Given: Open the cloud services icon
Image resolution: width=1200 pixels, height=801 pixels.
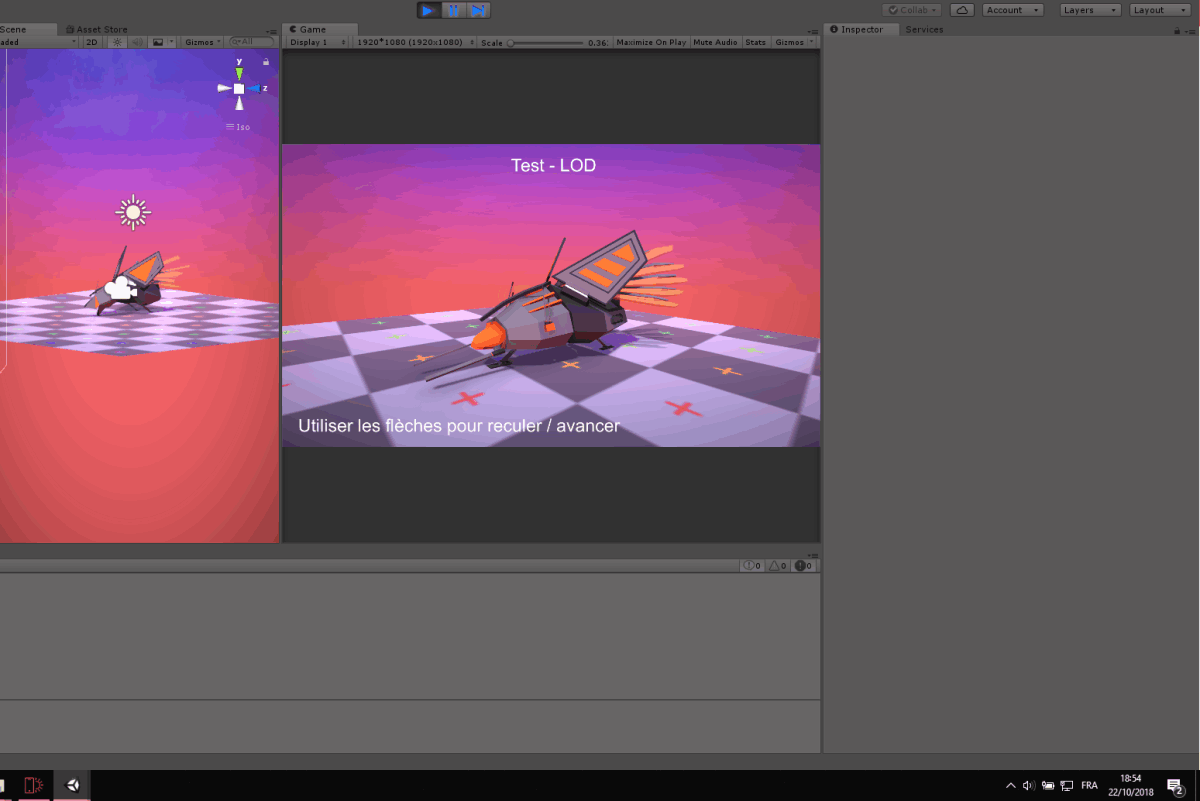Looking at the screenshot, I should click(961, 10).
